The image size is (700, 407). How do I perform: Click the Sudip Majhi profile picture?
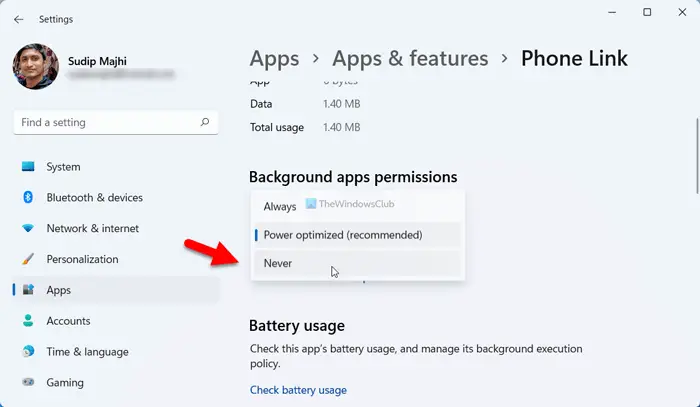pyautogui.click(x=36, y=66)
